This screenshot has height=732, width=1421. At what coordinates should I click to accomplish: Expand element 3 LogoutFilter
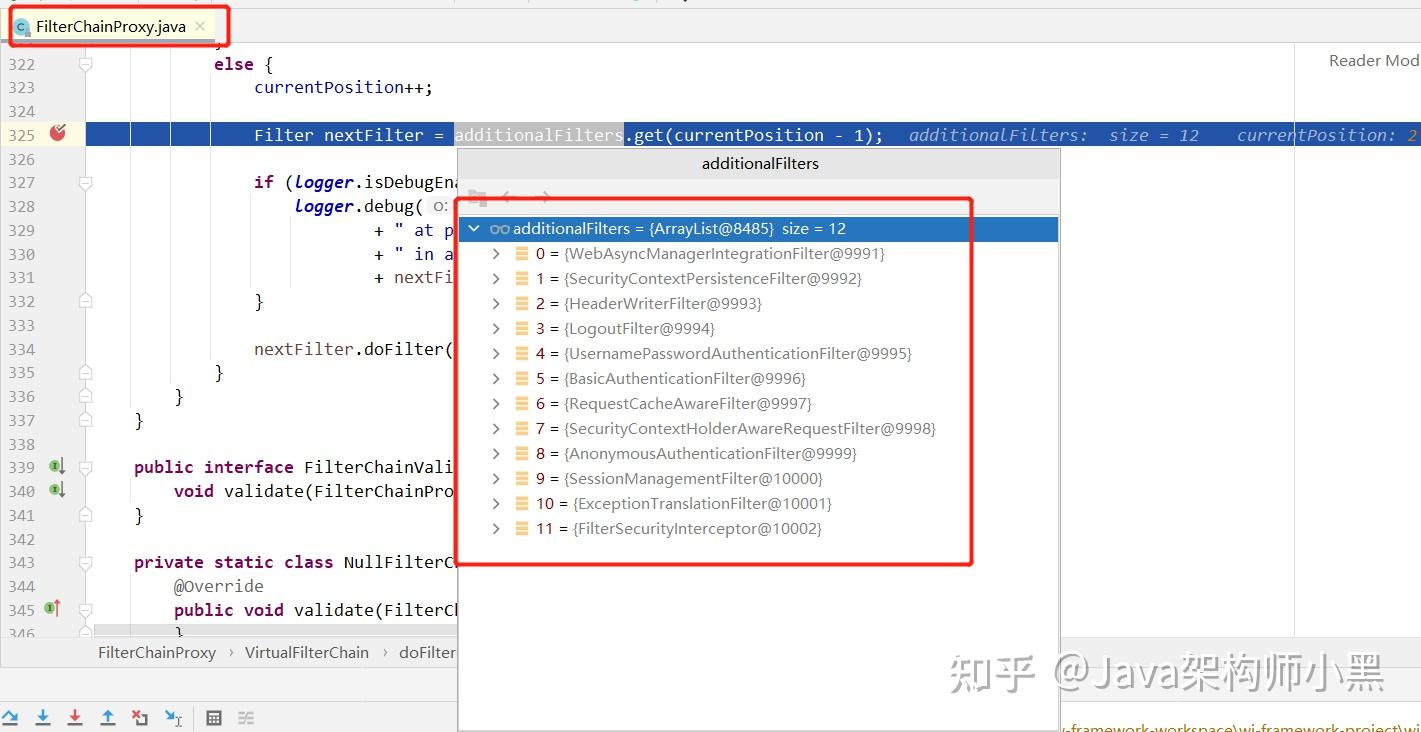(x=496, y=329)
